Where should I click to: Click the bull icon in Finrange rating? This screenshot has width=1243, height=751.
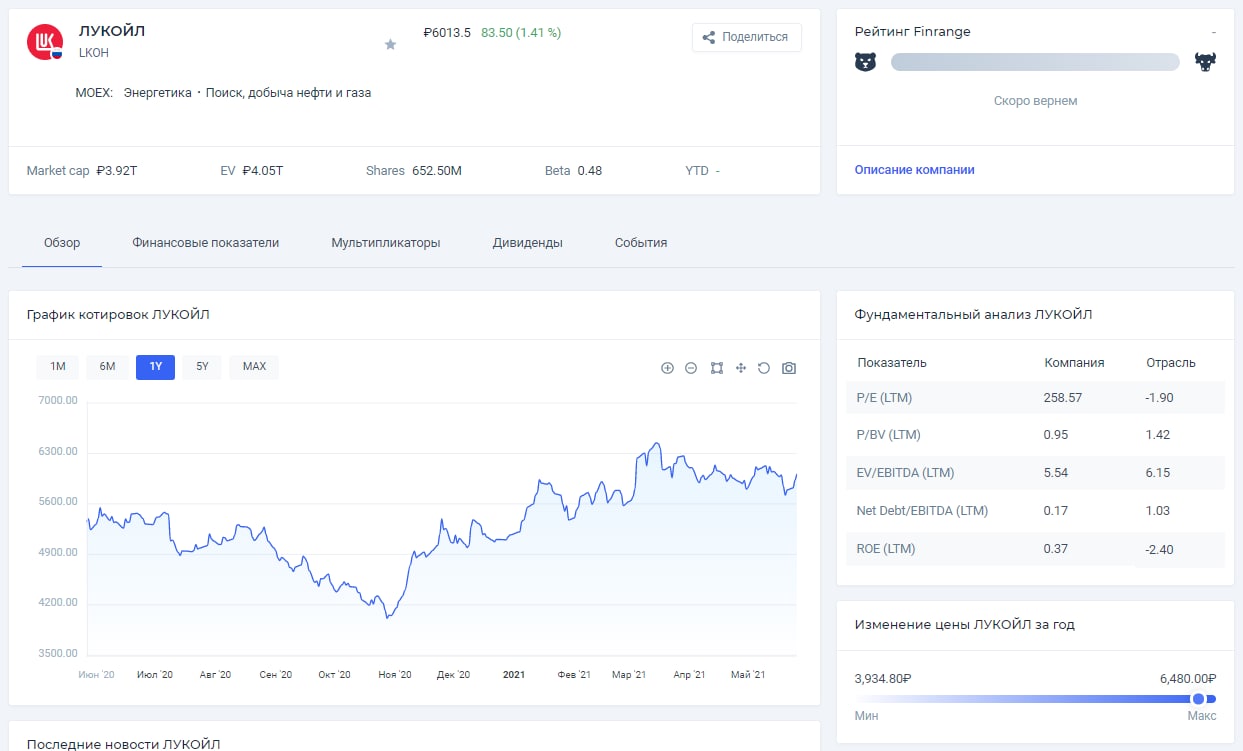[1205, 62]
